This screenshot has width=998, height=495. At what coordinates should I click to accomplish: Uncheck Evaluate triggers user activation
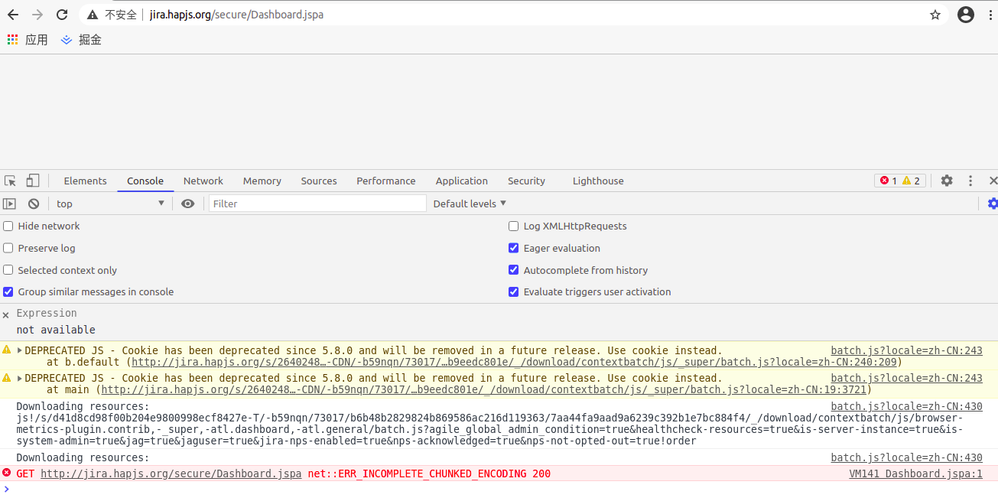514,292
